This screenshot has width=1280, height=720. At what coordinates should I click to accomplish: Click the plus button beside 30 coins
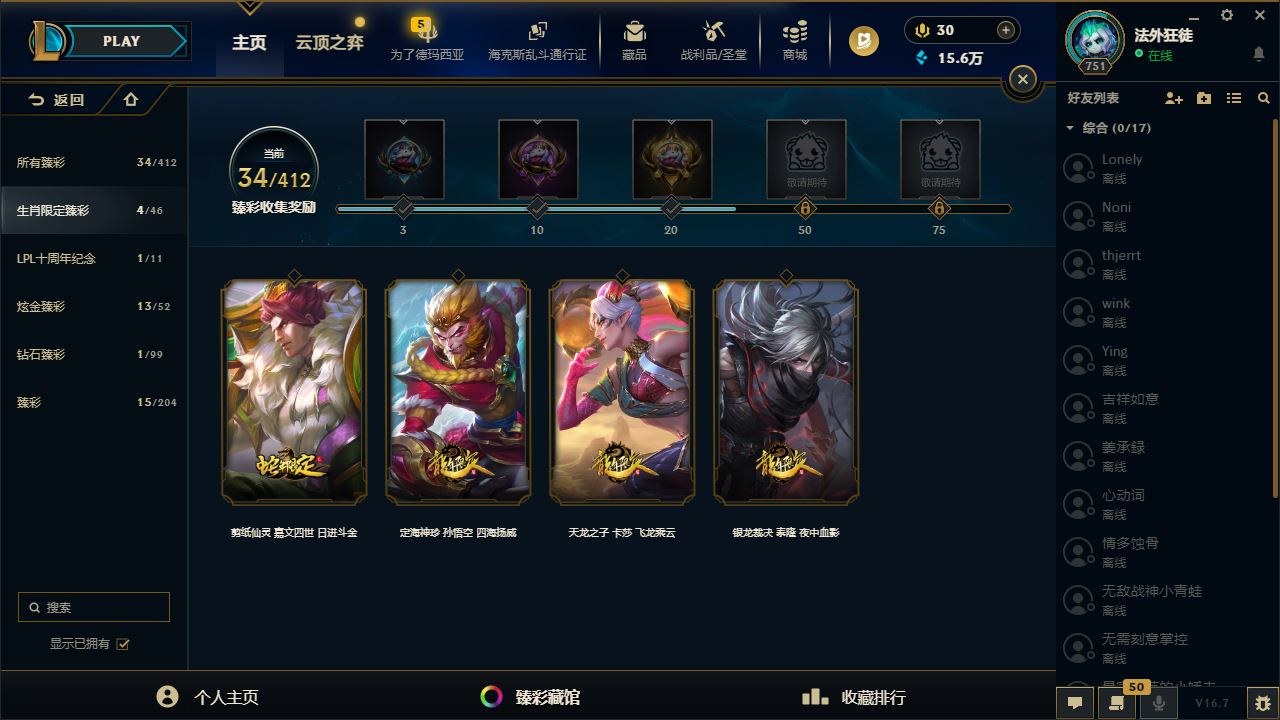point(1006,30)
